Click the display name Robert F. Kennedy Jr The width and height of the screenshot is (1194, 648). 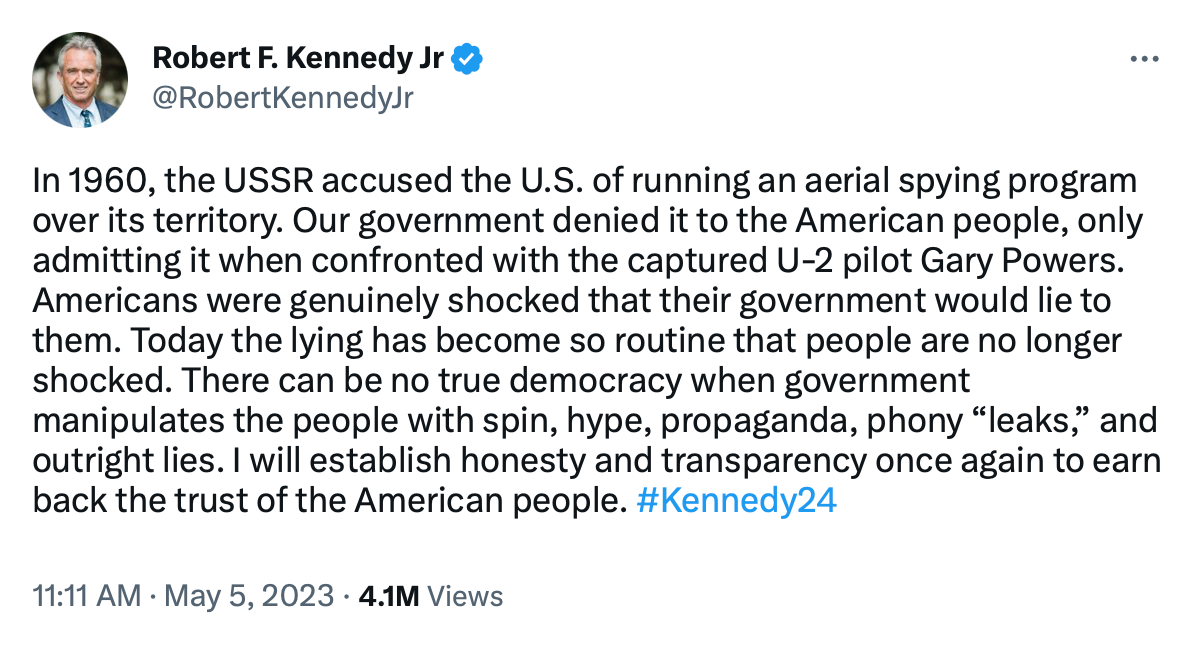[297, 60]
